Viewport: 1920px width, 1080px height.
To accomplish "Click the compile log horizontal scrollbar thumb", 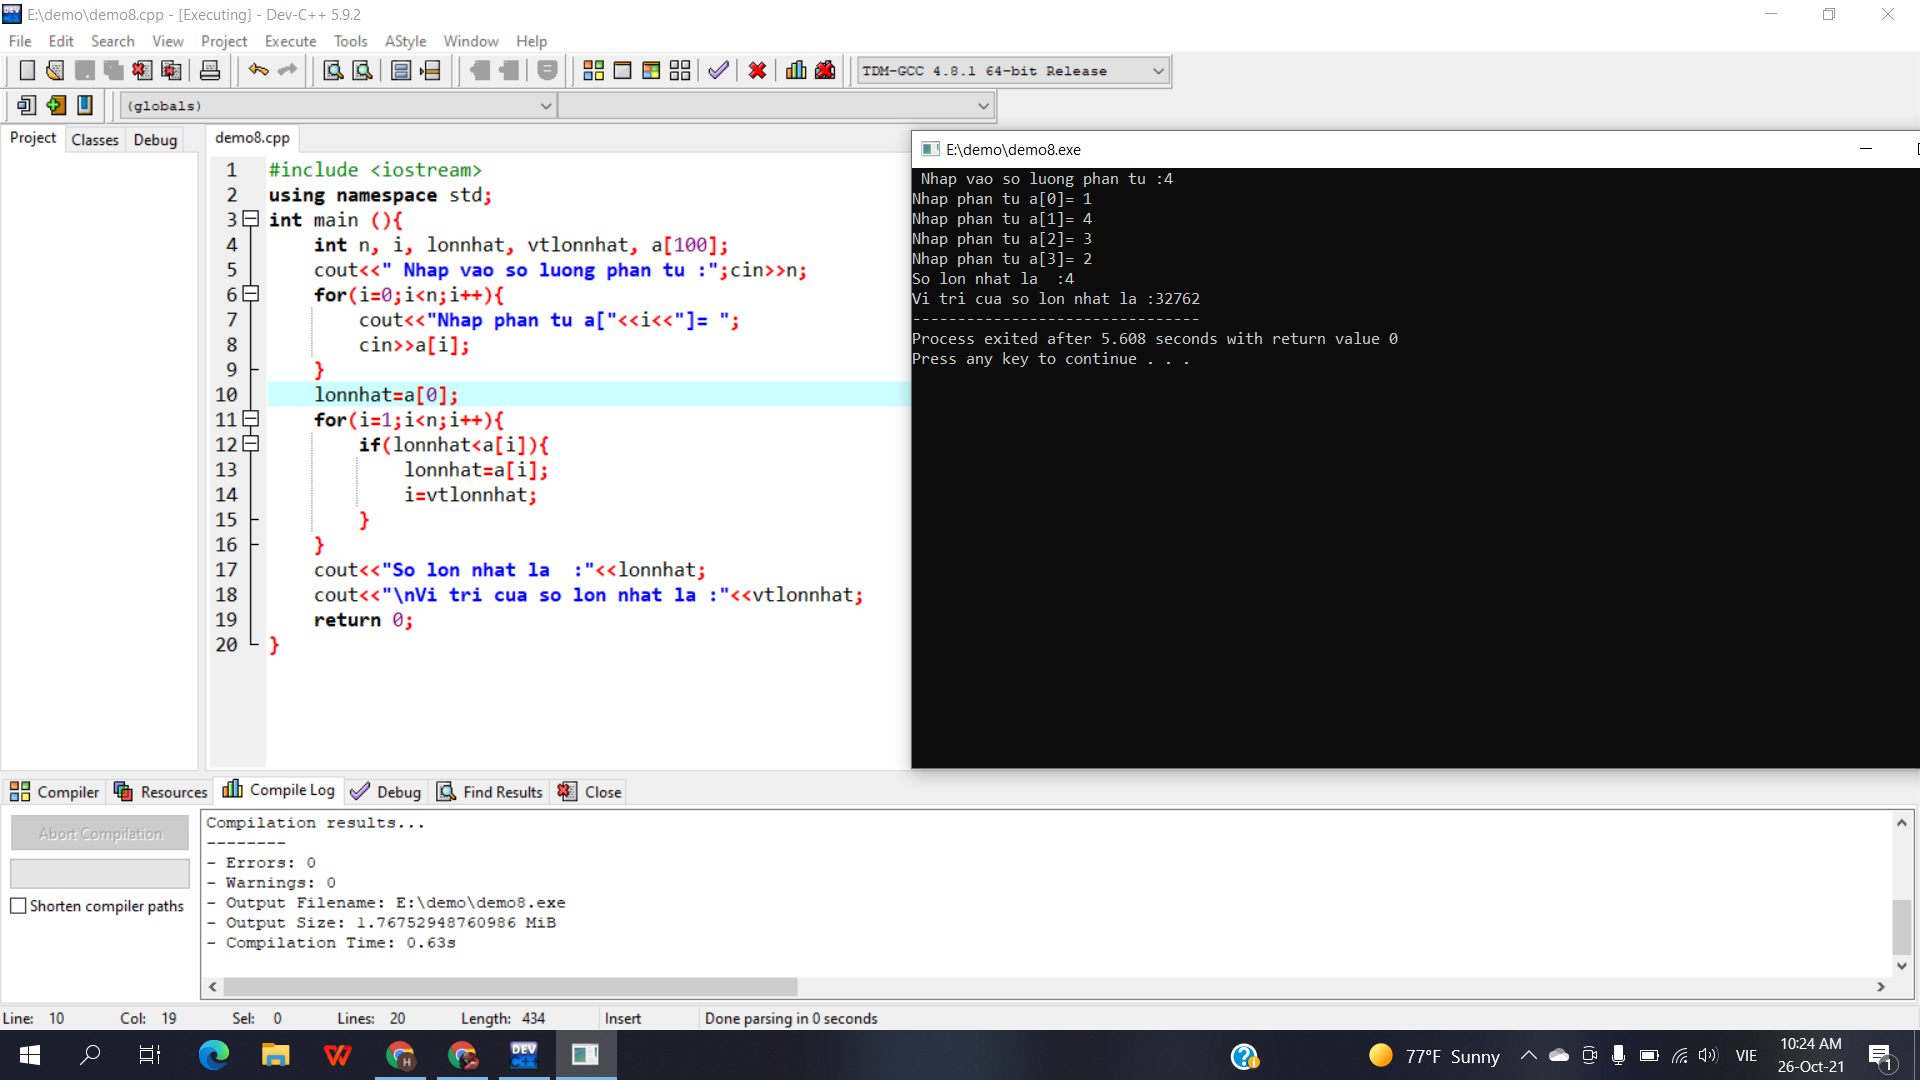I will [510, 987].
